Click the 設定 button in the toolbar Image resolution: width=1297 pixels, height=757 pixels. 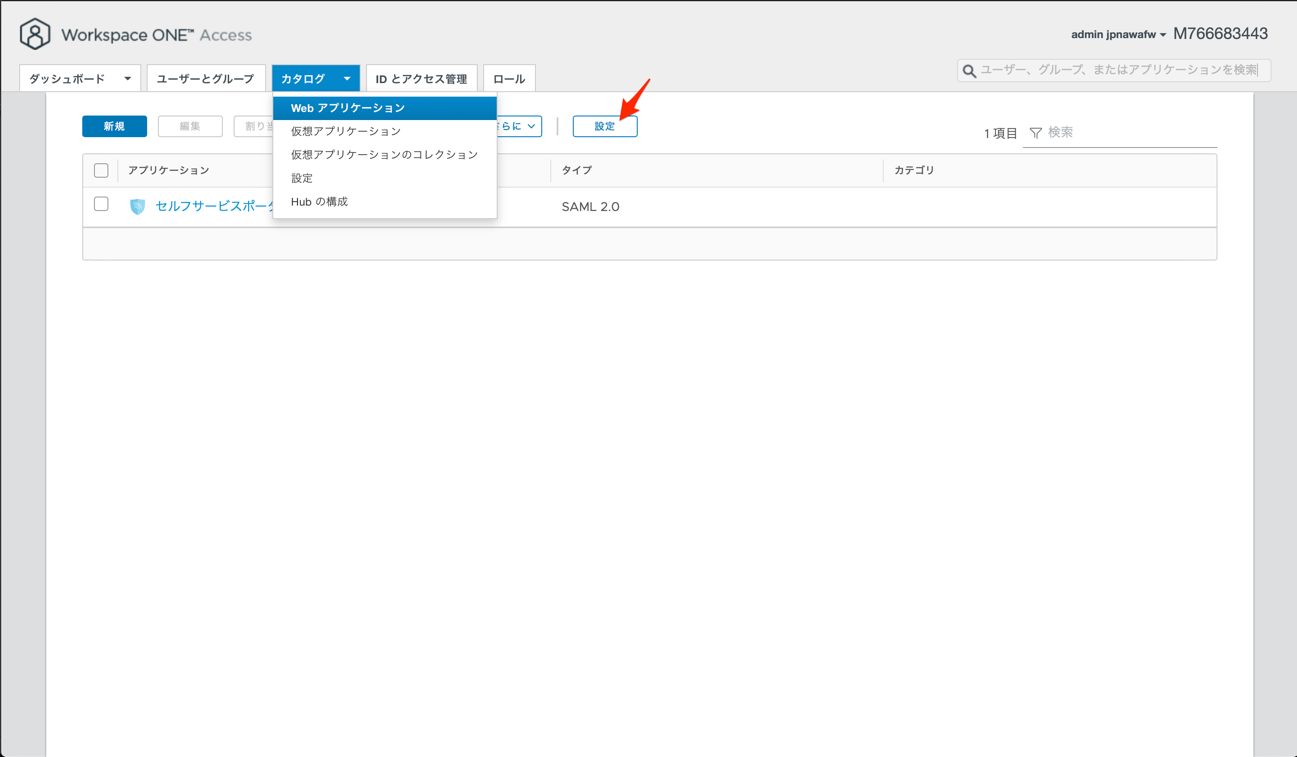(x=605, y=126)
